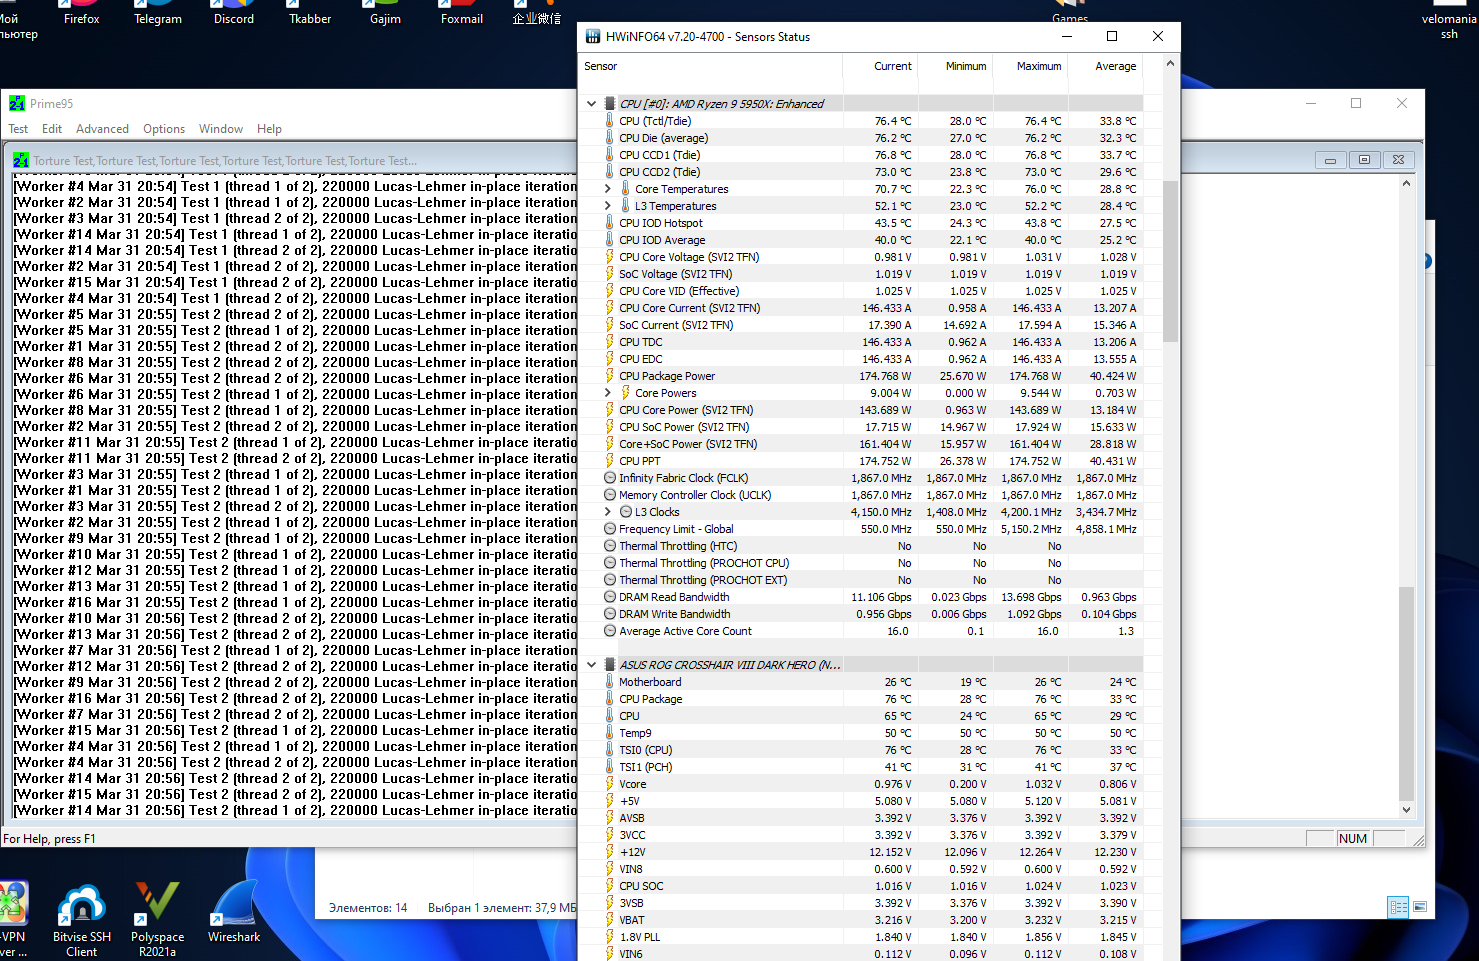Image resolution: width=1479 pixels, height=961 pixels.
Task: Collapse the CPU [#0] AMD Ryzen sensor group
Action: [x=591, y=104]
